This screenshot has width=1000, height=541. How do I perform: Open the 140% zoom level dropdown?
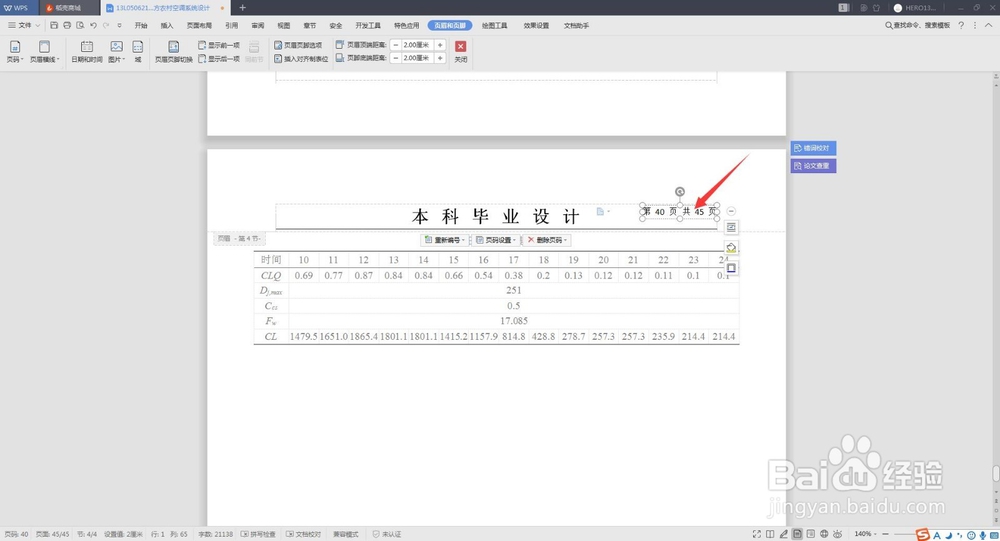865,534
